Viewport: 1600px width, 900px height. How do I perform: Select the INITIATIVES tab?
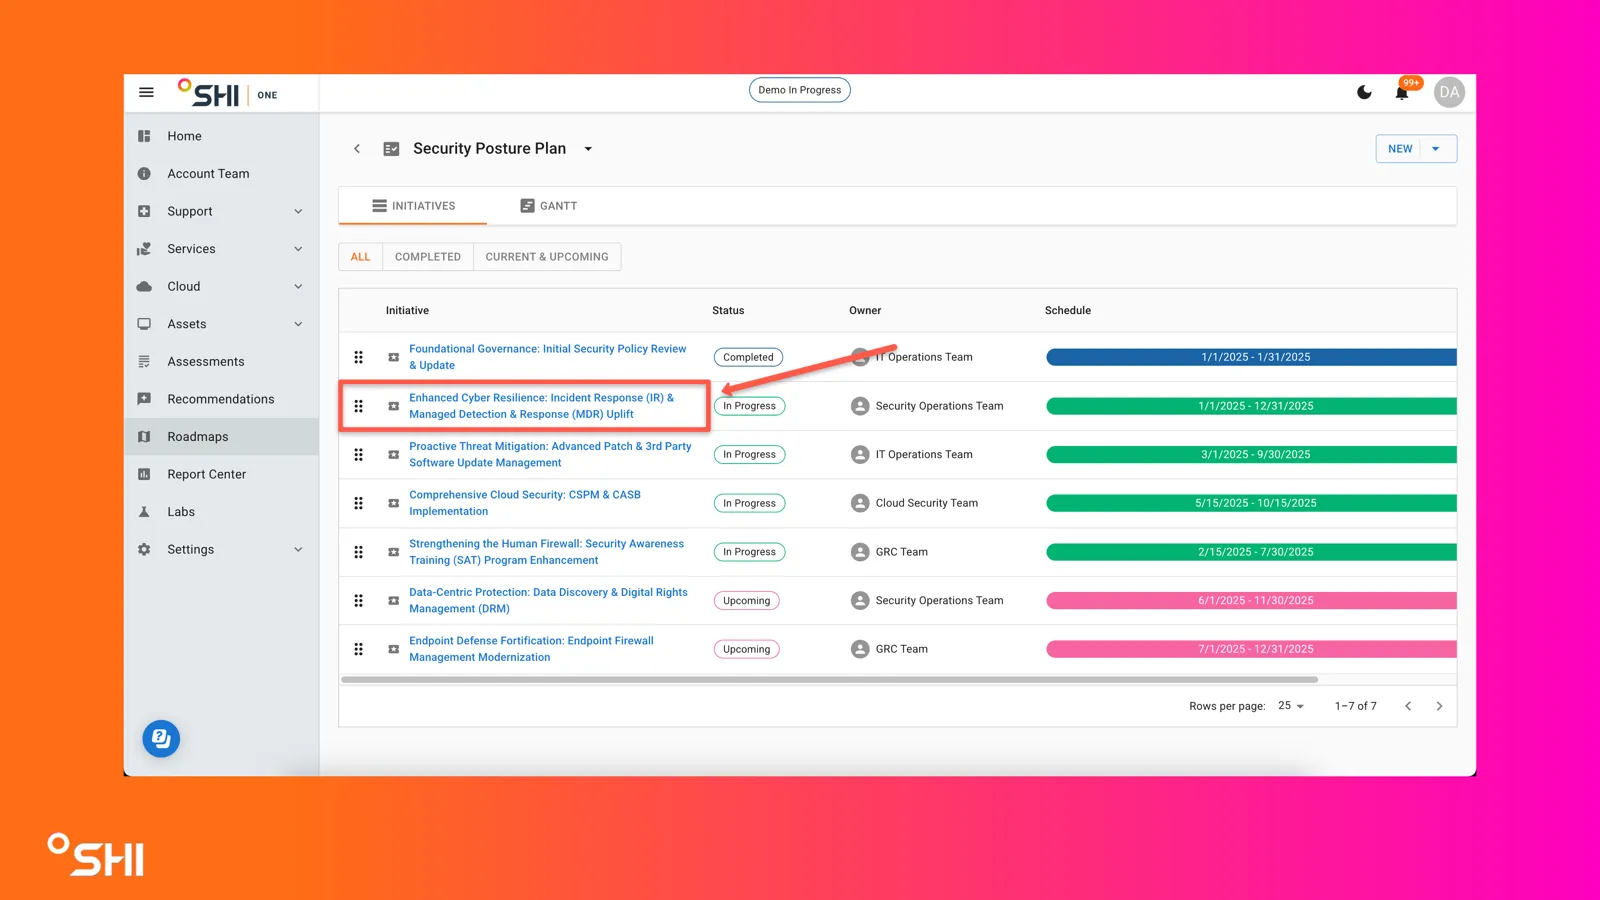[413, 206]
